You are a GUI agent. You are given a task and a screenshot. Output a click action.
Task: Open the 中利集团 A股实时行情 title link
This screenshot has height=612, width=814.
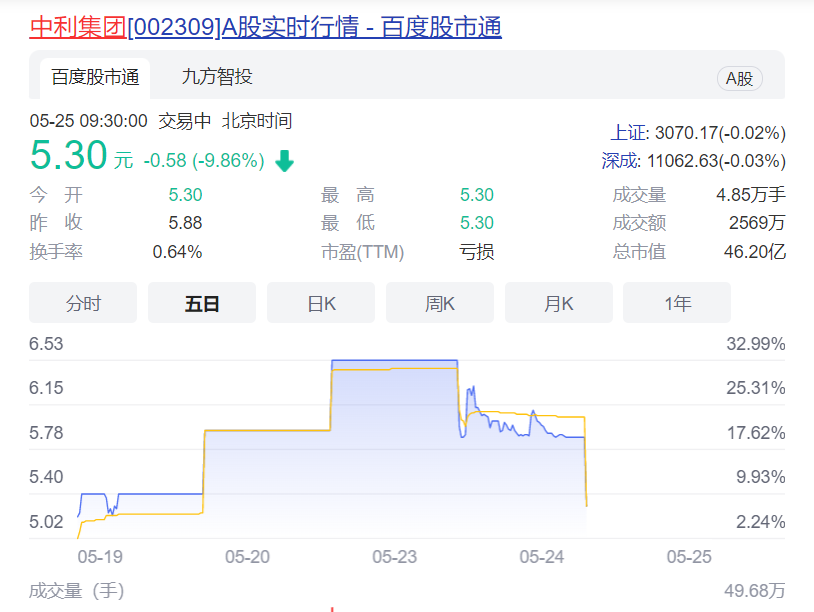pyautogui.click(x=265, y=27)
